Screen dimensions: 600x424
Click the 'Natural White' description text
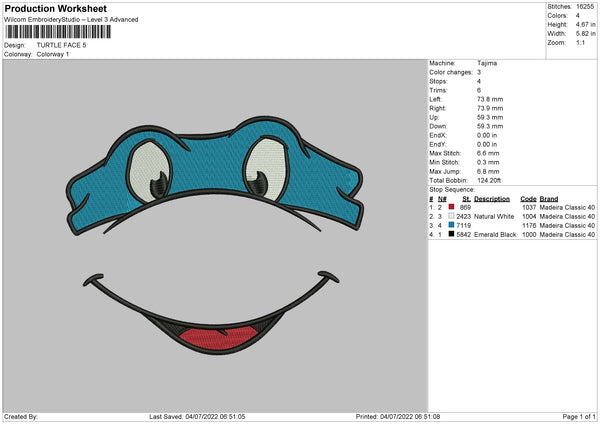[x=494, y=217]
